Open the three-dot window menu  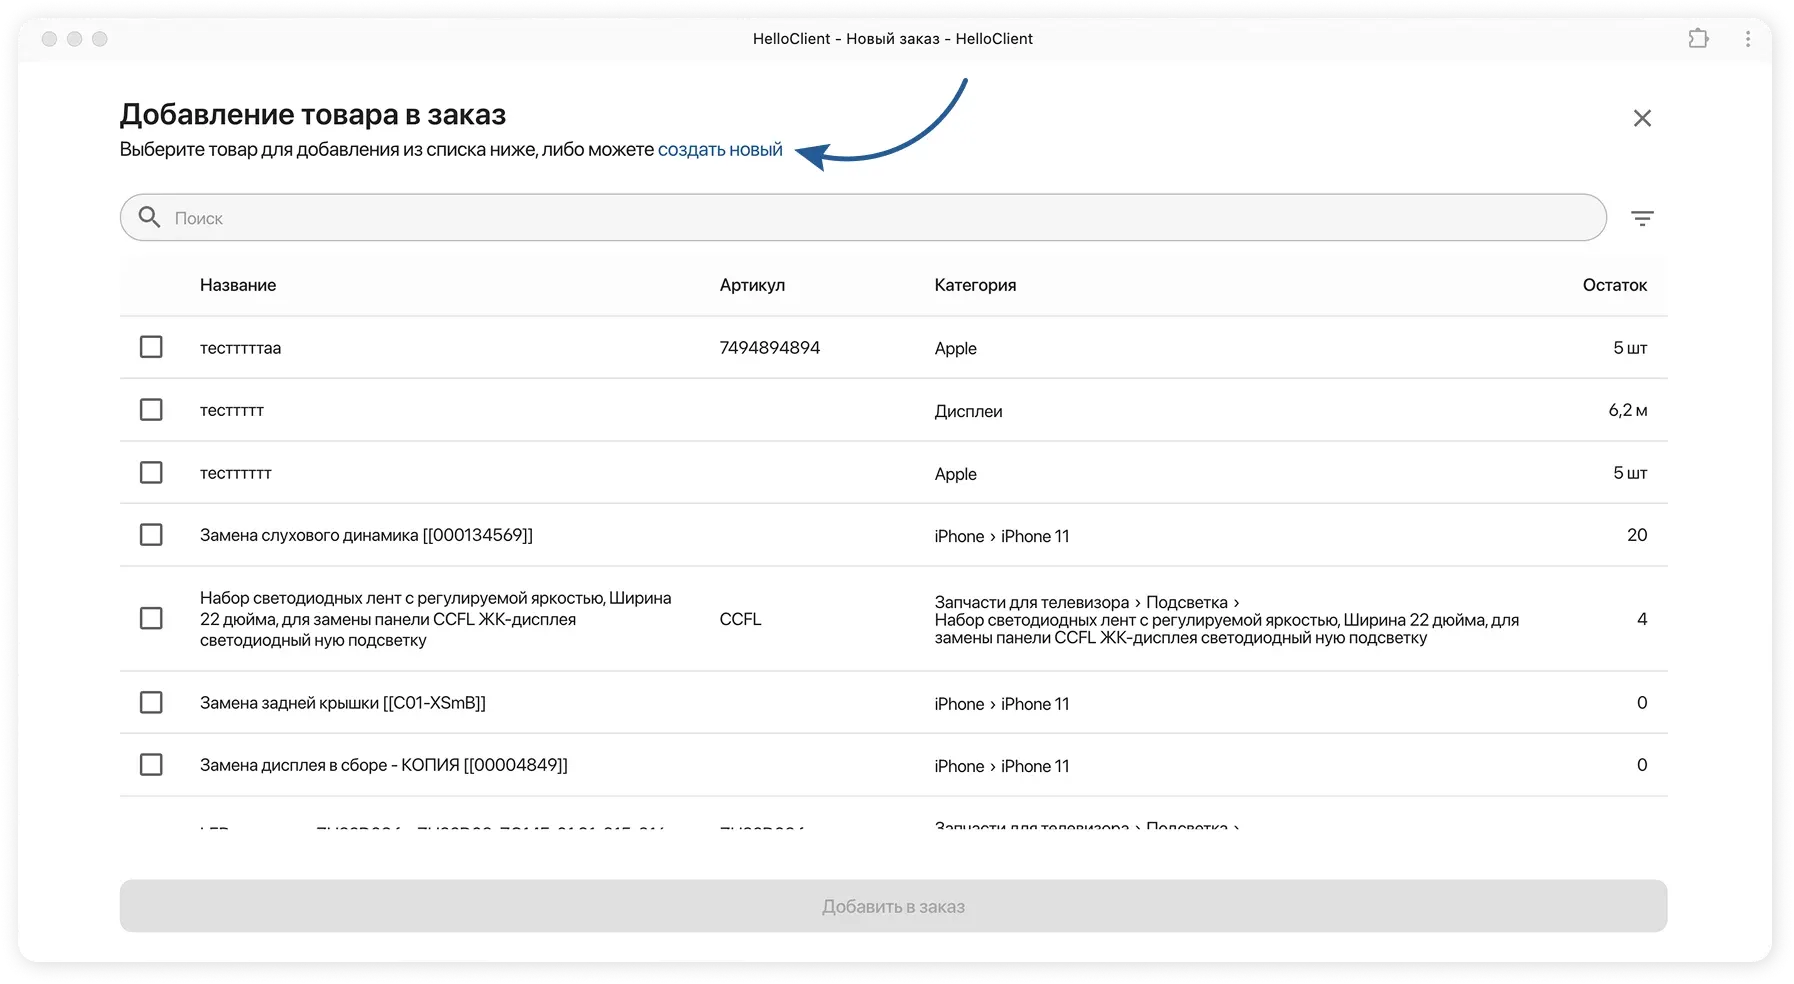coord(1748,39)
